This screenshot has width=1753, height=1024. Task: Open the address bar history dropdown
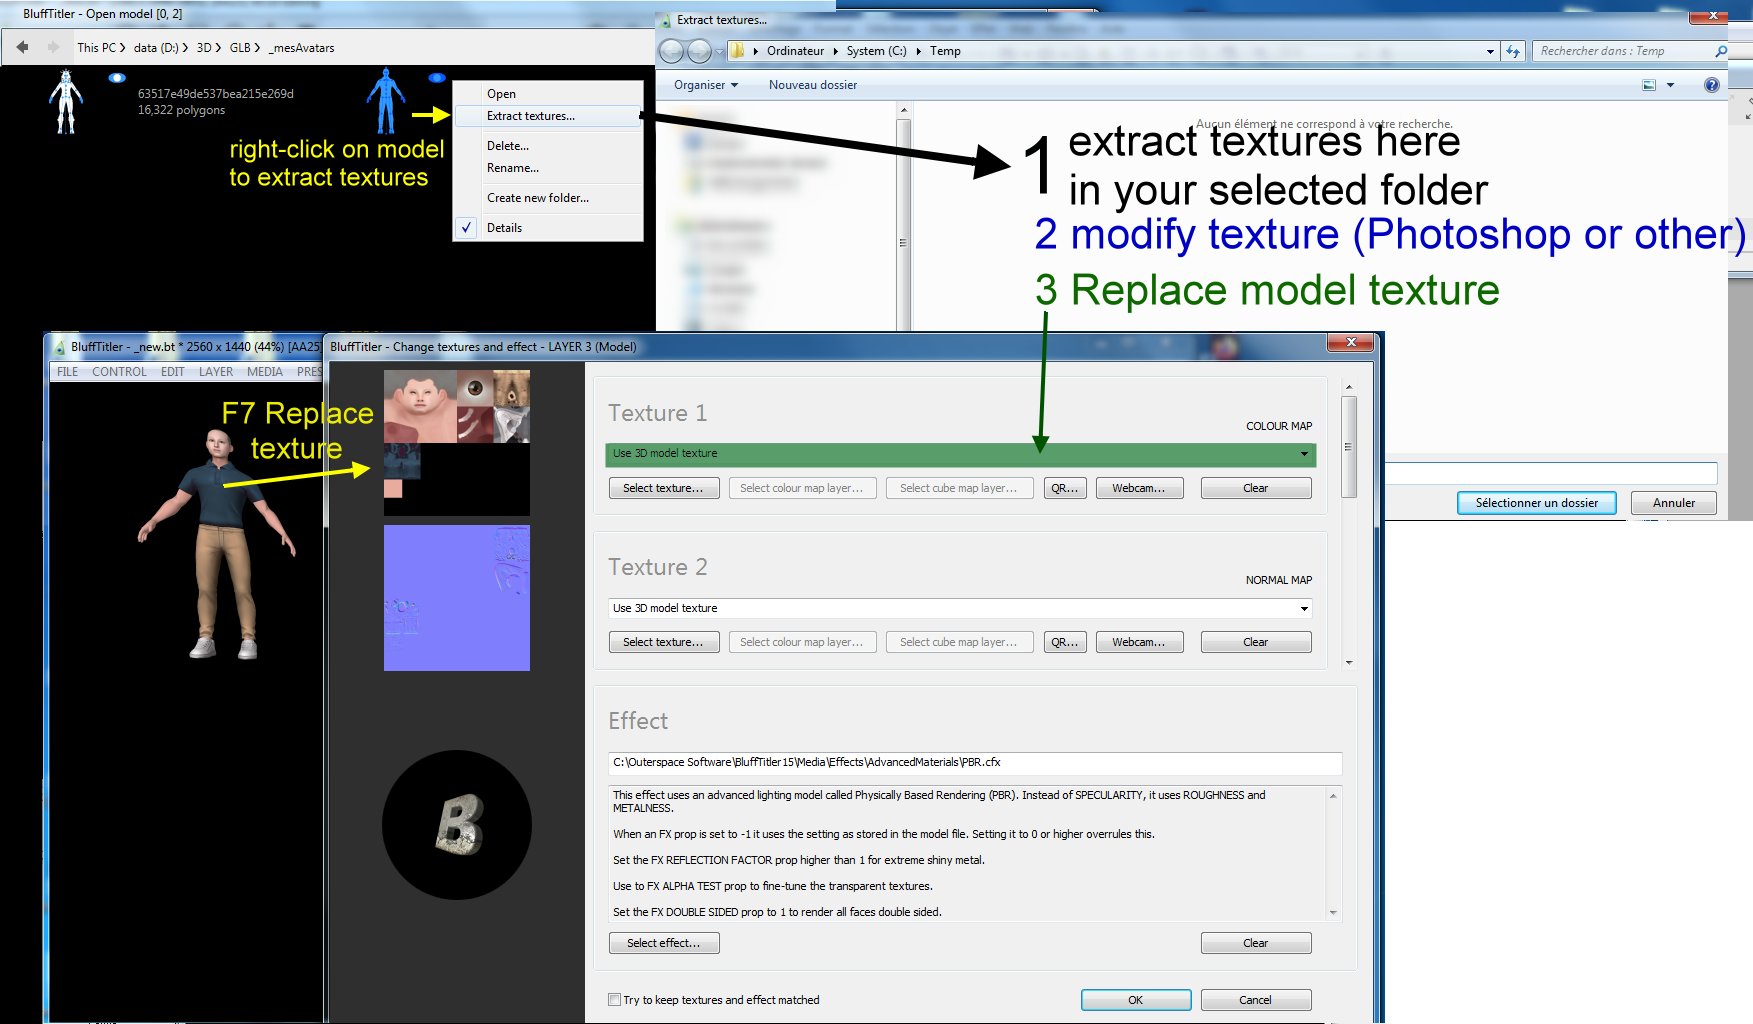[x=1490, y=51]
